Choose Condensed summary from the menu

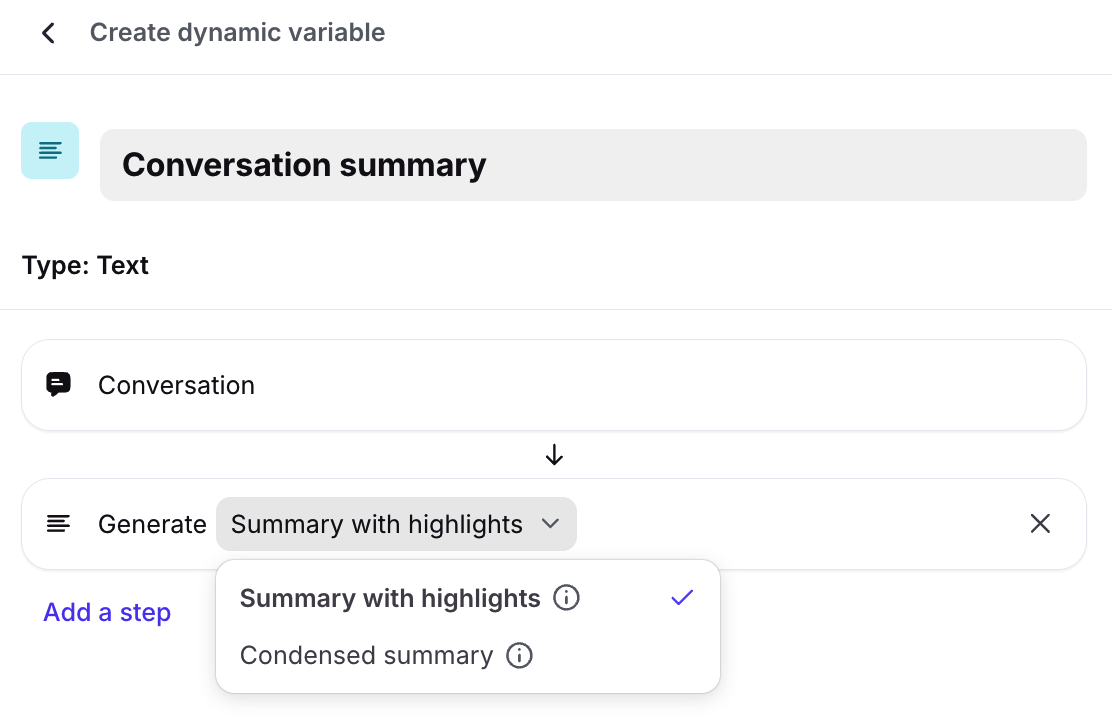click(366, 656)
